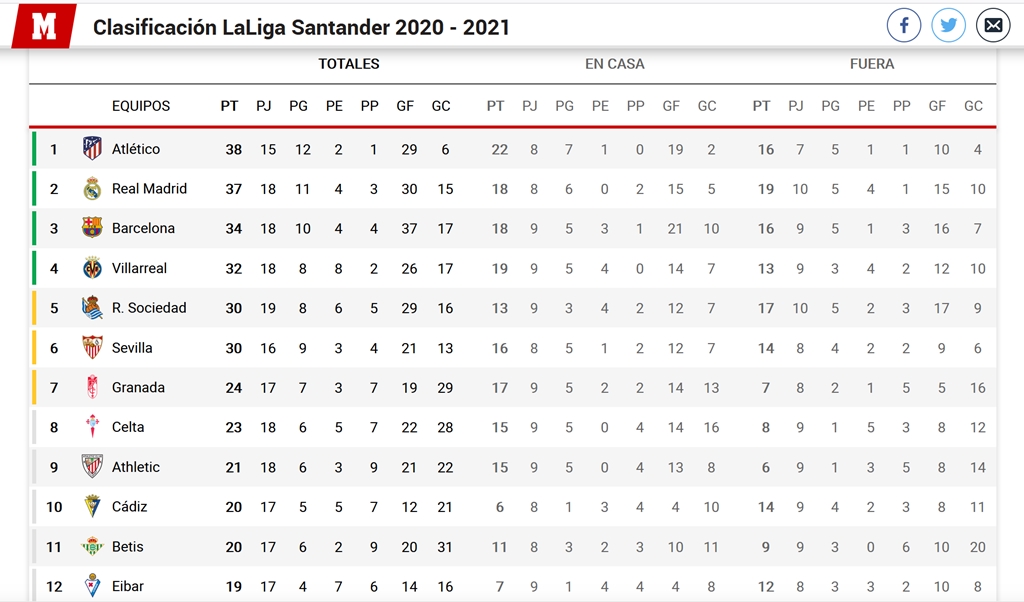Open the R. Sociedad team link

(149, 308)
